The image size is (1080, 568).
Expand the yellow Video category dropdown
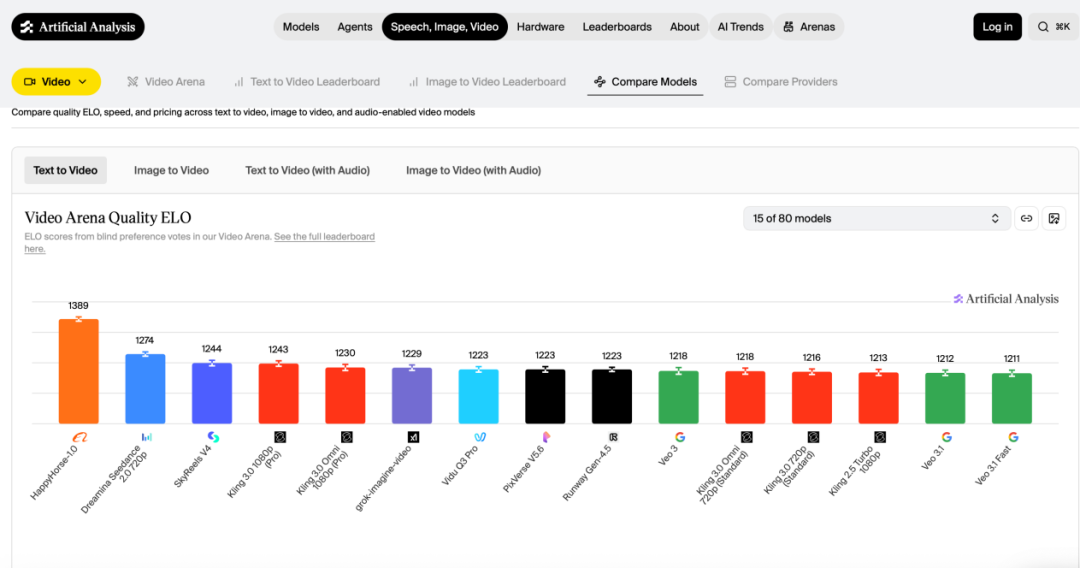click(x=56, y=82)
